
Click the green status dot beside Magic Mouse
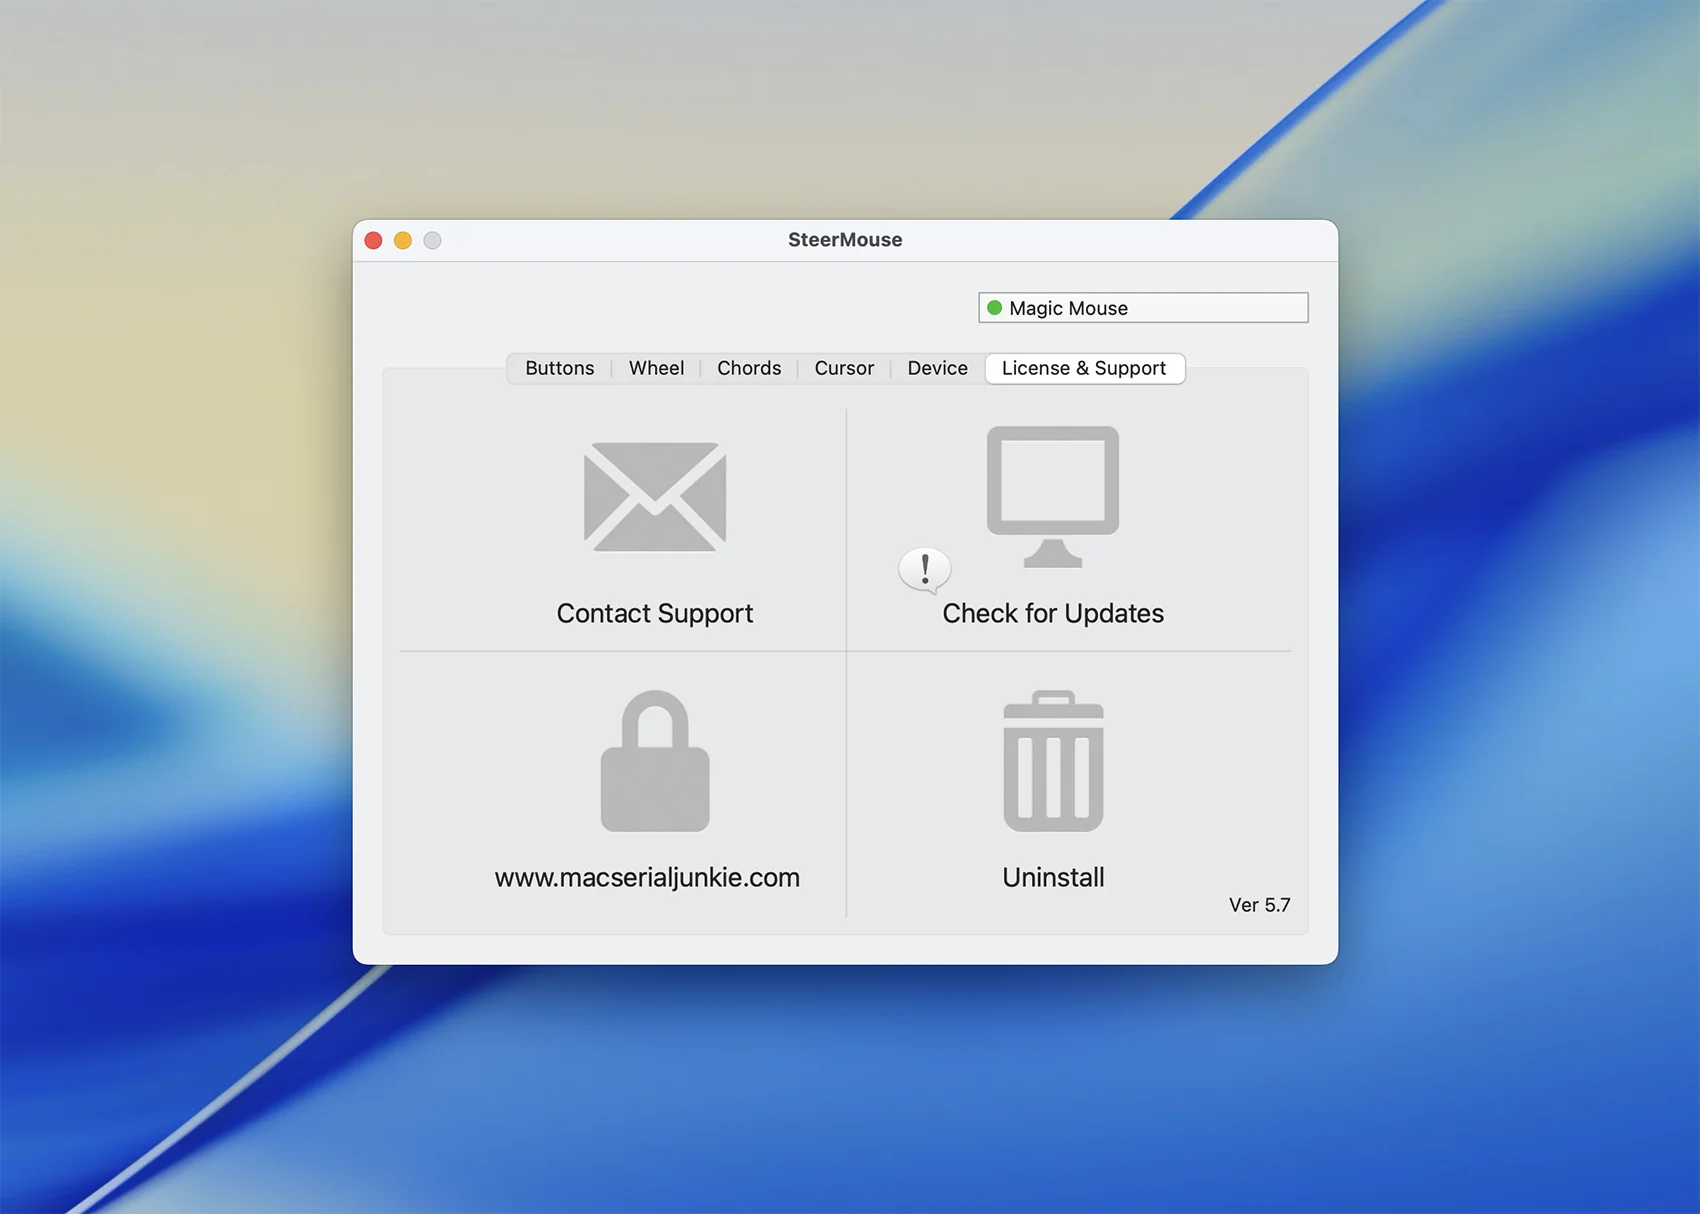(x=995, y=308)
